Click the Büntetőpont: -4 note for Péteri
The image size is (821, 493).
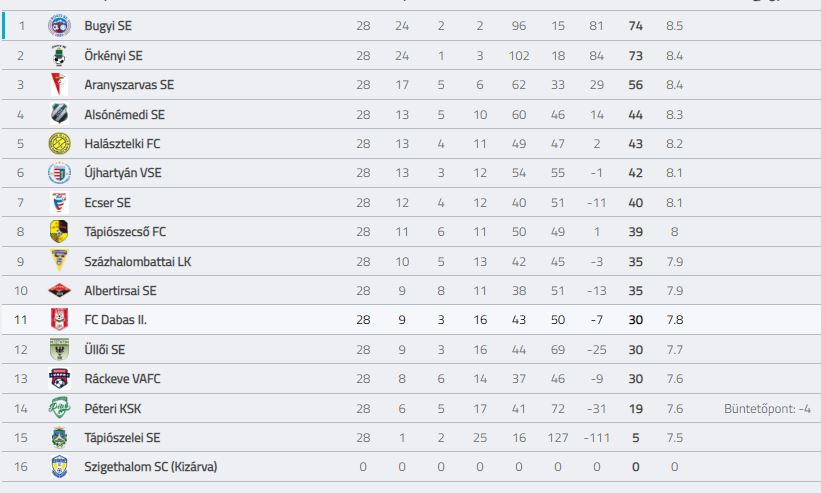(x=767, y=408)
